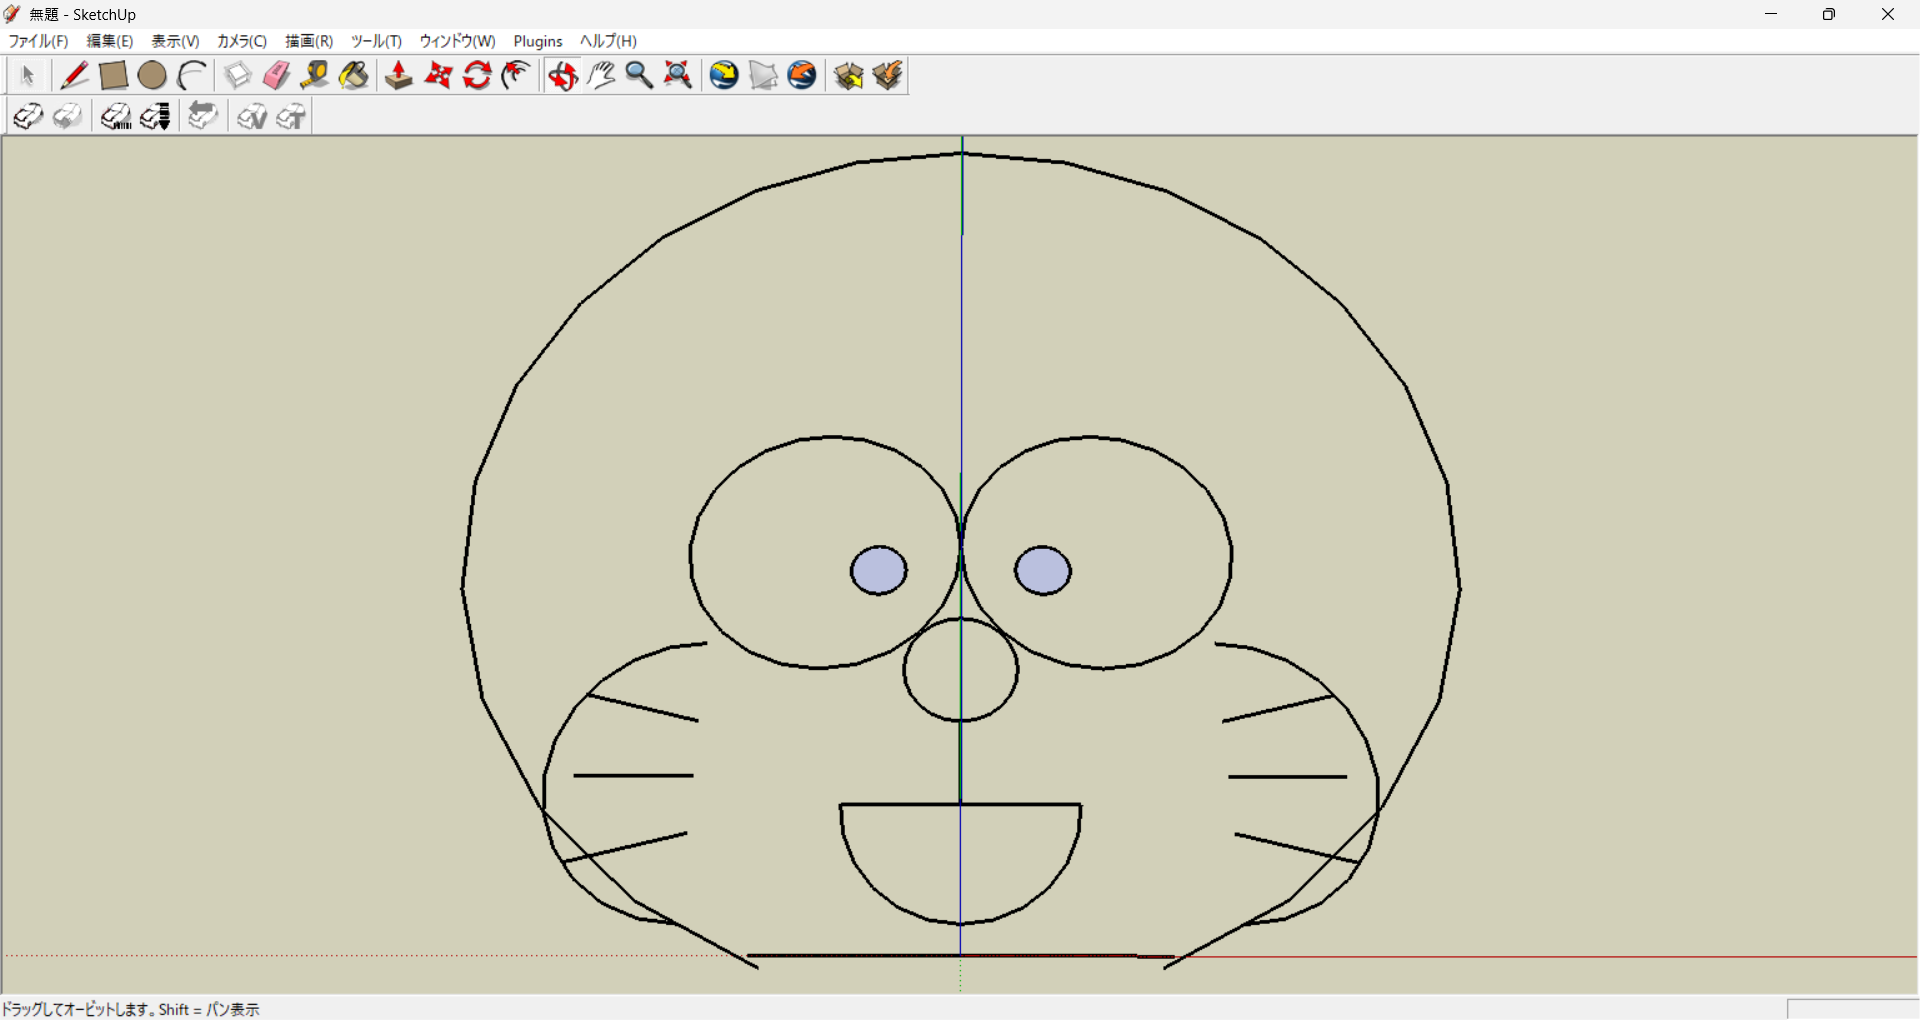Select the Tape Measure tool

(315, 75)
